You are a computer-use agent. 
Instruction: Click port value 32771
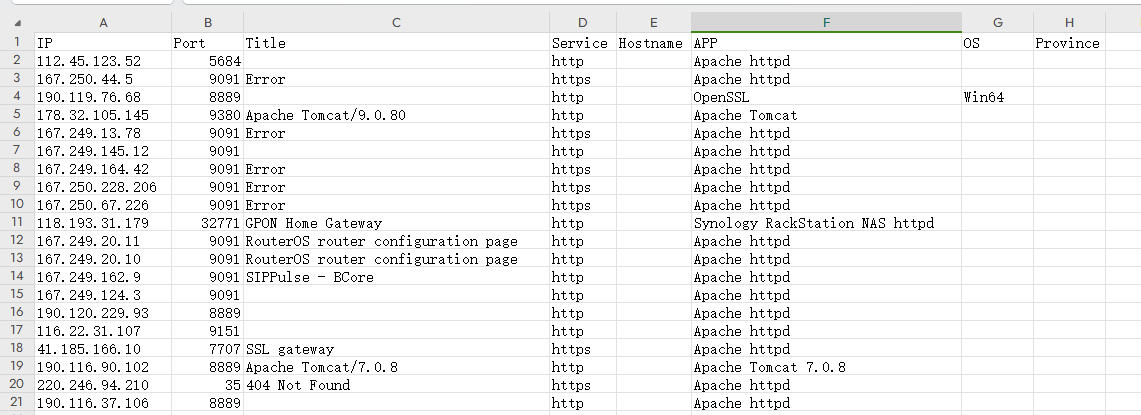point(207,223)
